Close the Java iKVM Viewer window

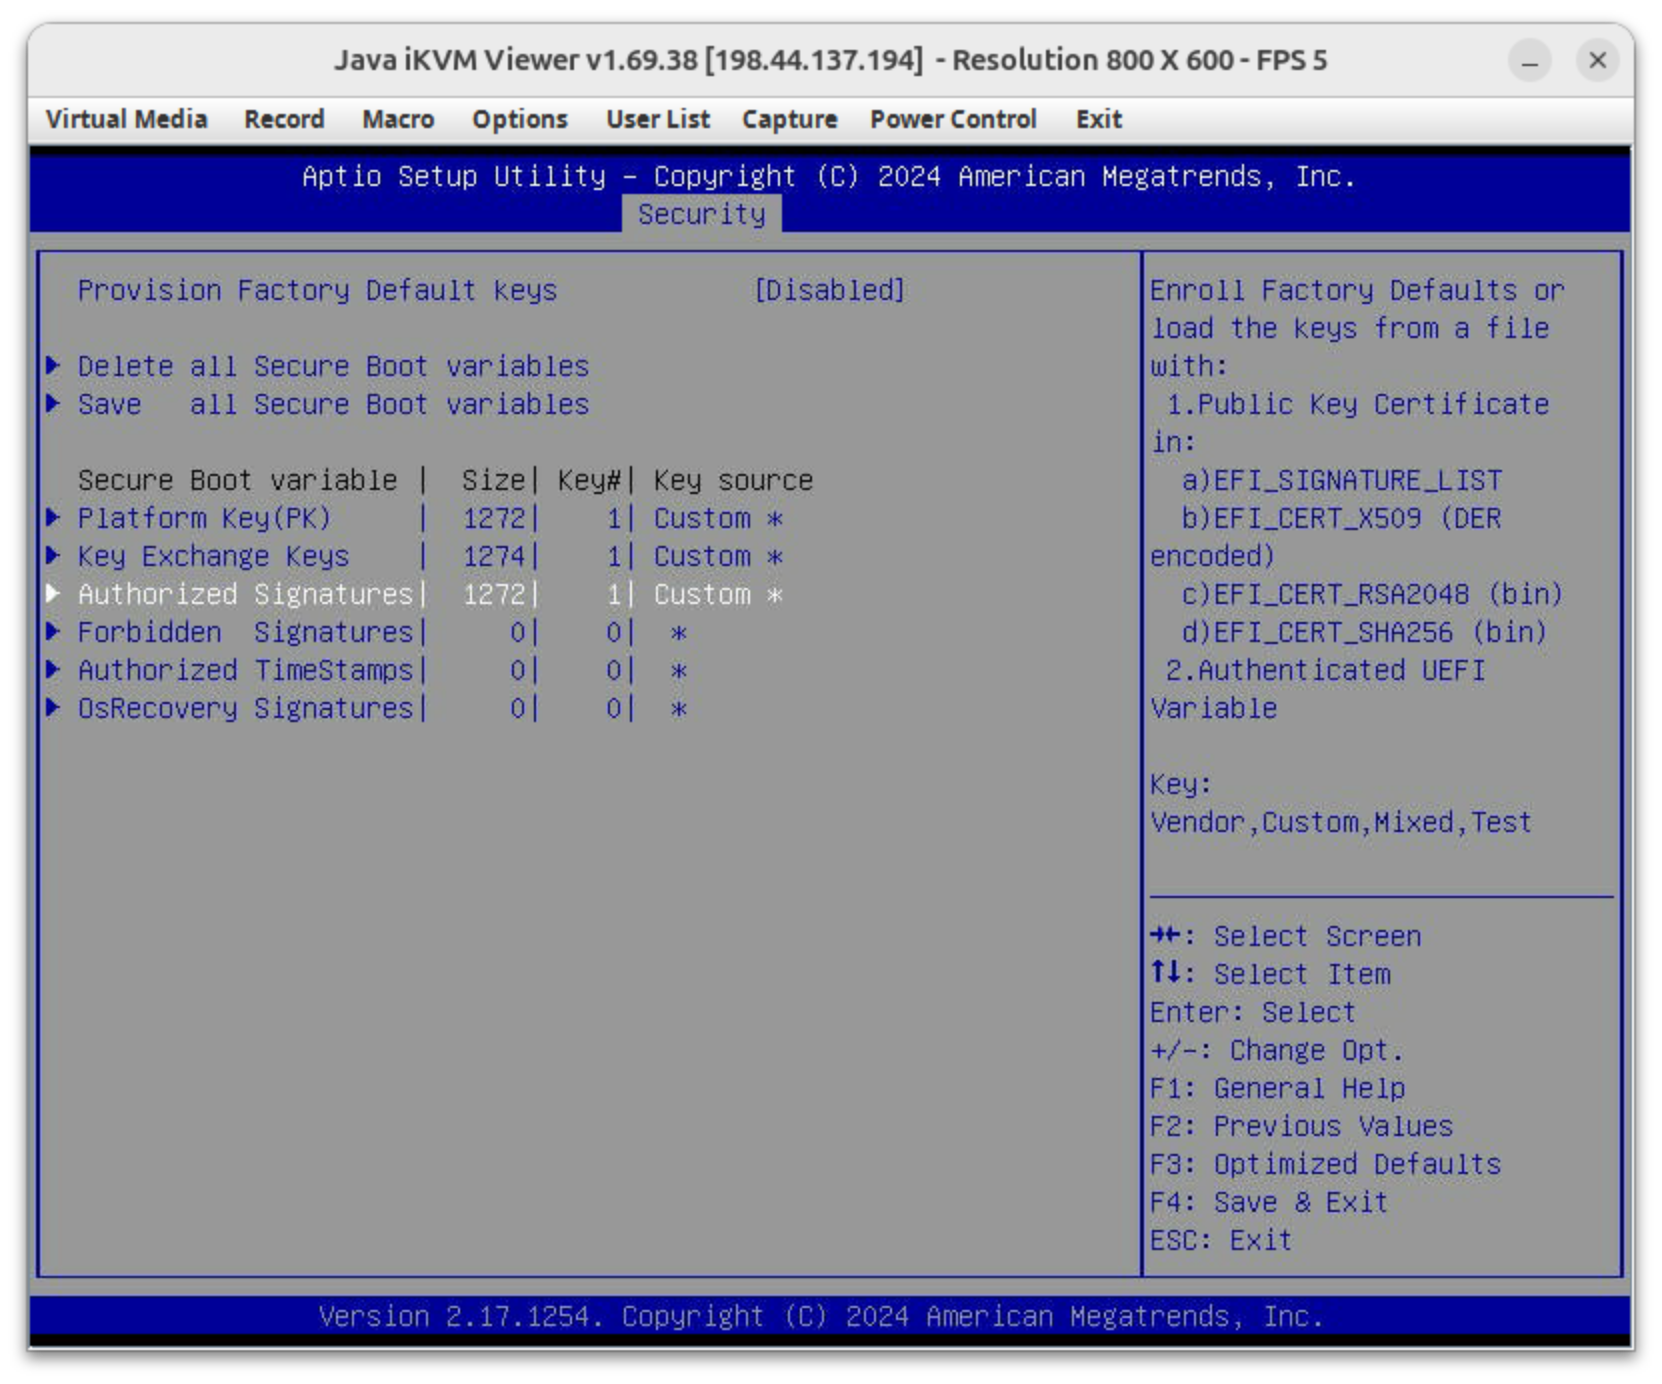click(1597, 61)
